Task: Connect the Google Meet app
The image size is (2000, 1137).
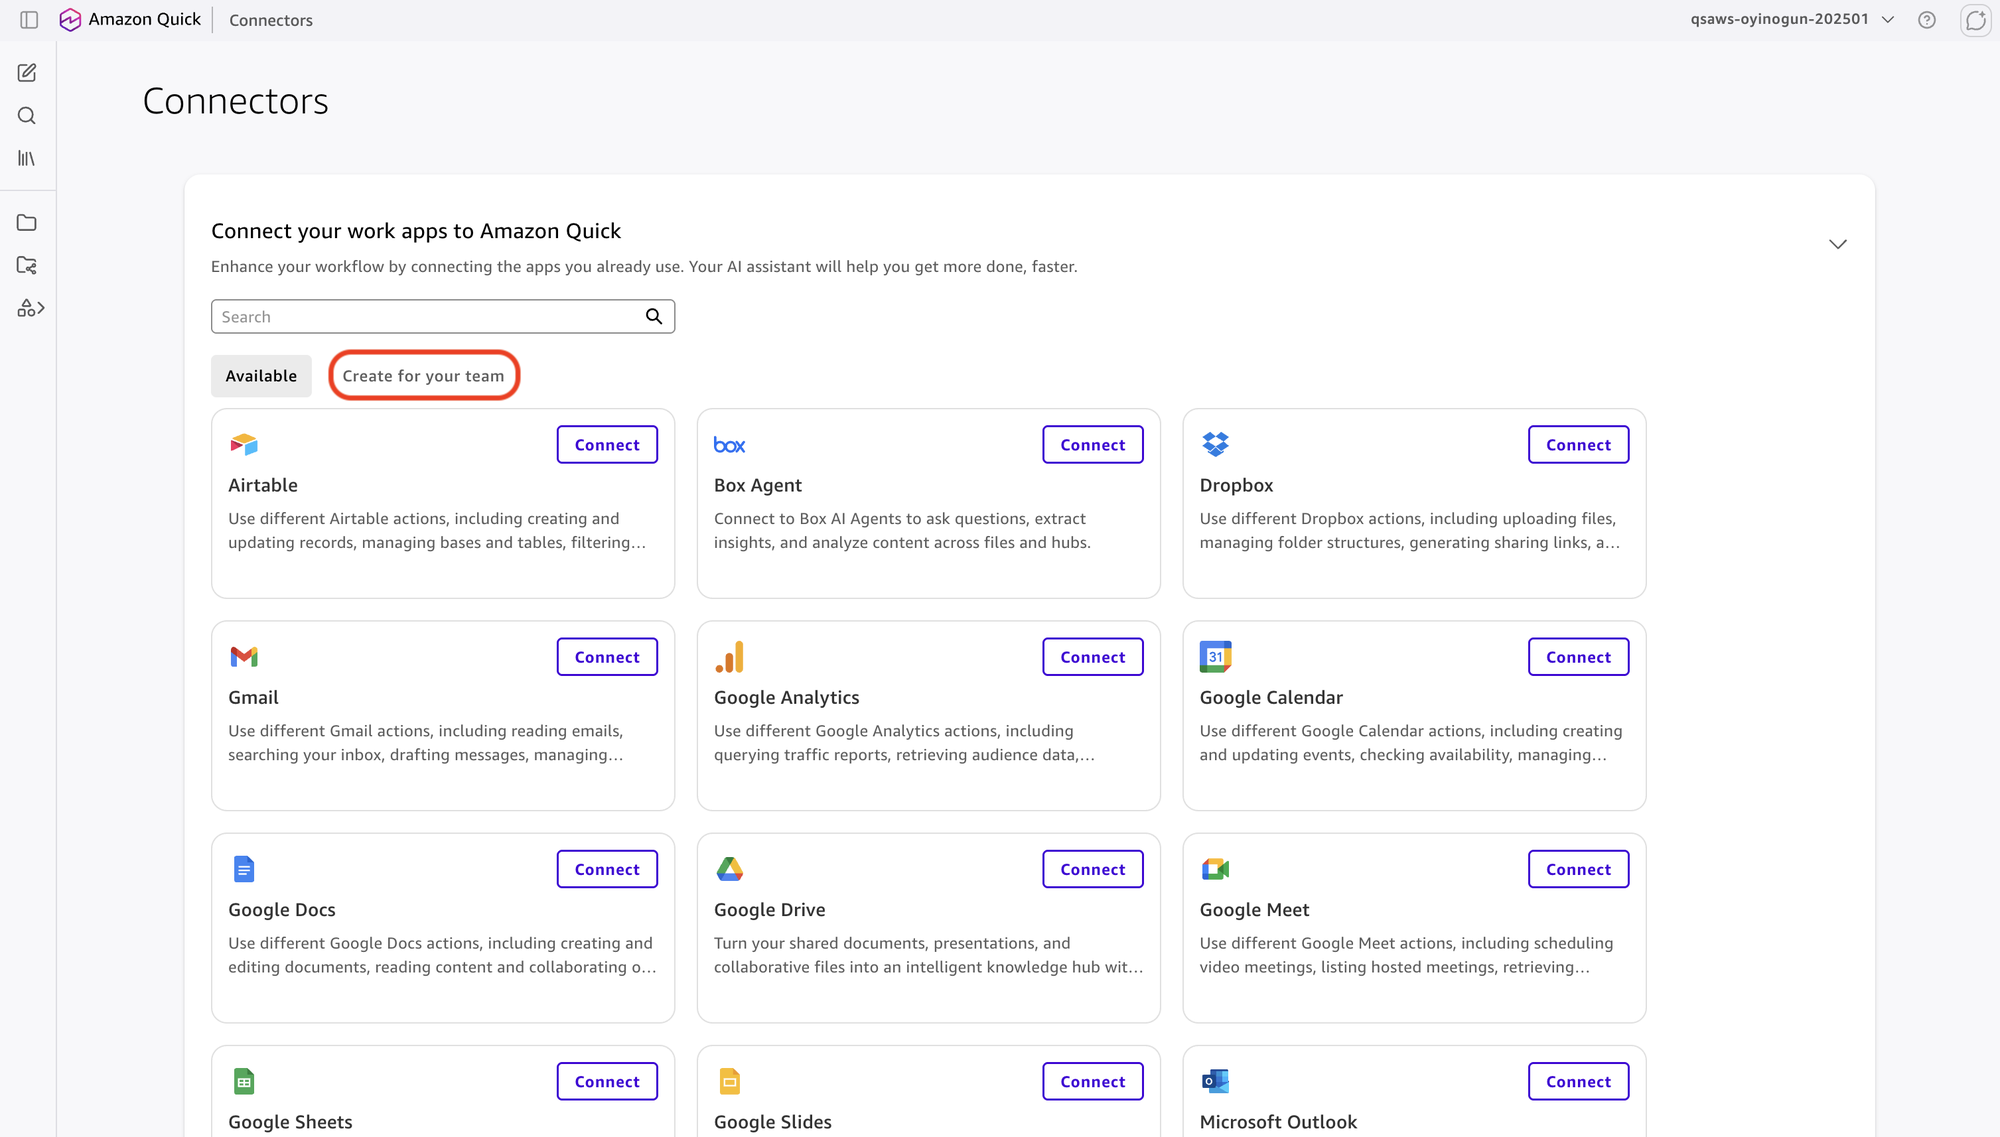Action: coord(1578,869)
